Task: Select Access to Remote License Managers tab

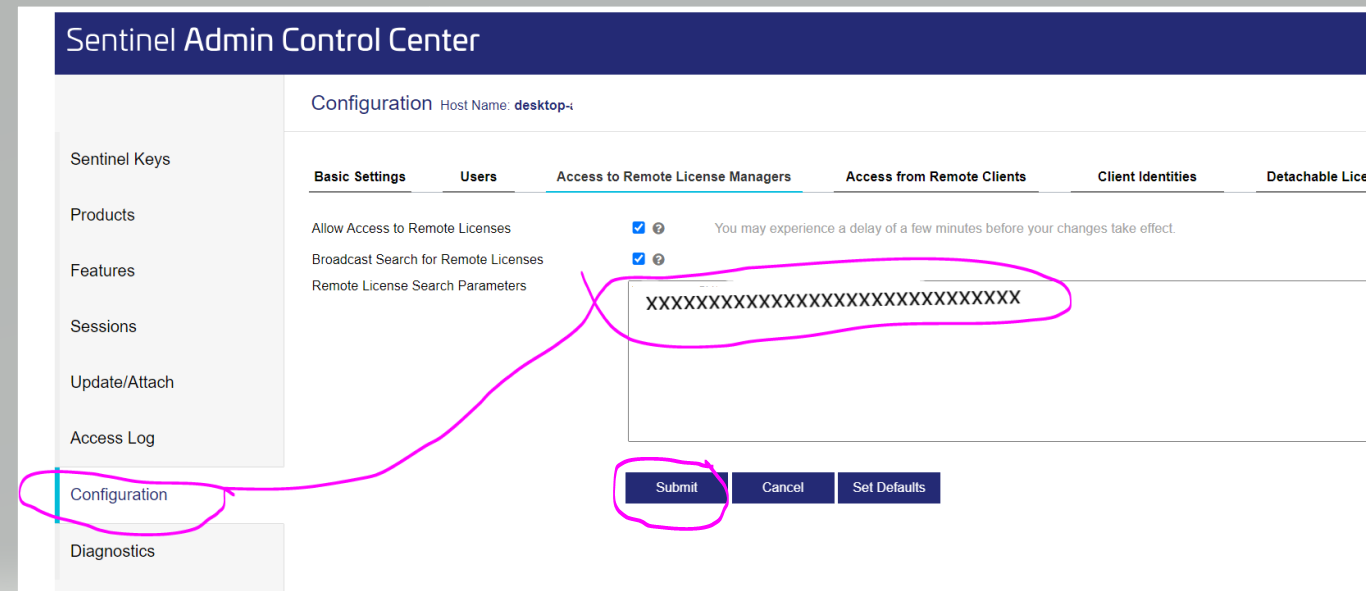Action: [674, 177]
